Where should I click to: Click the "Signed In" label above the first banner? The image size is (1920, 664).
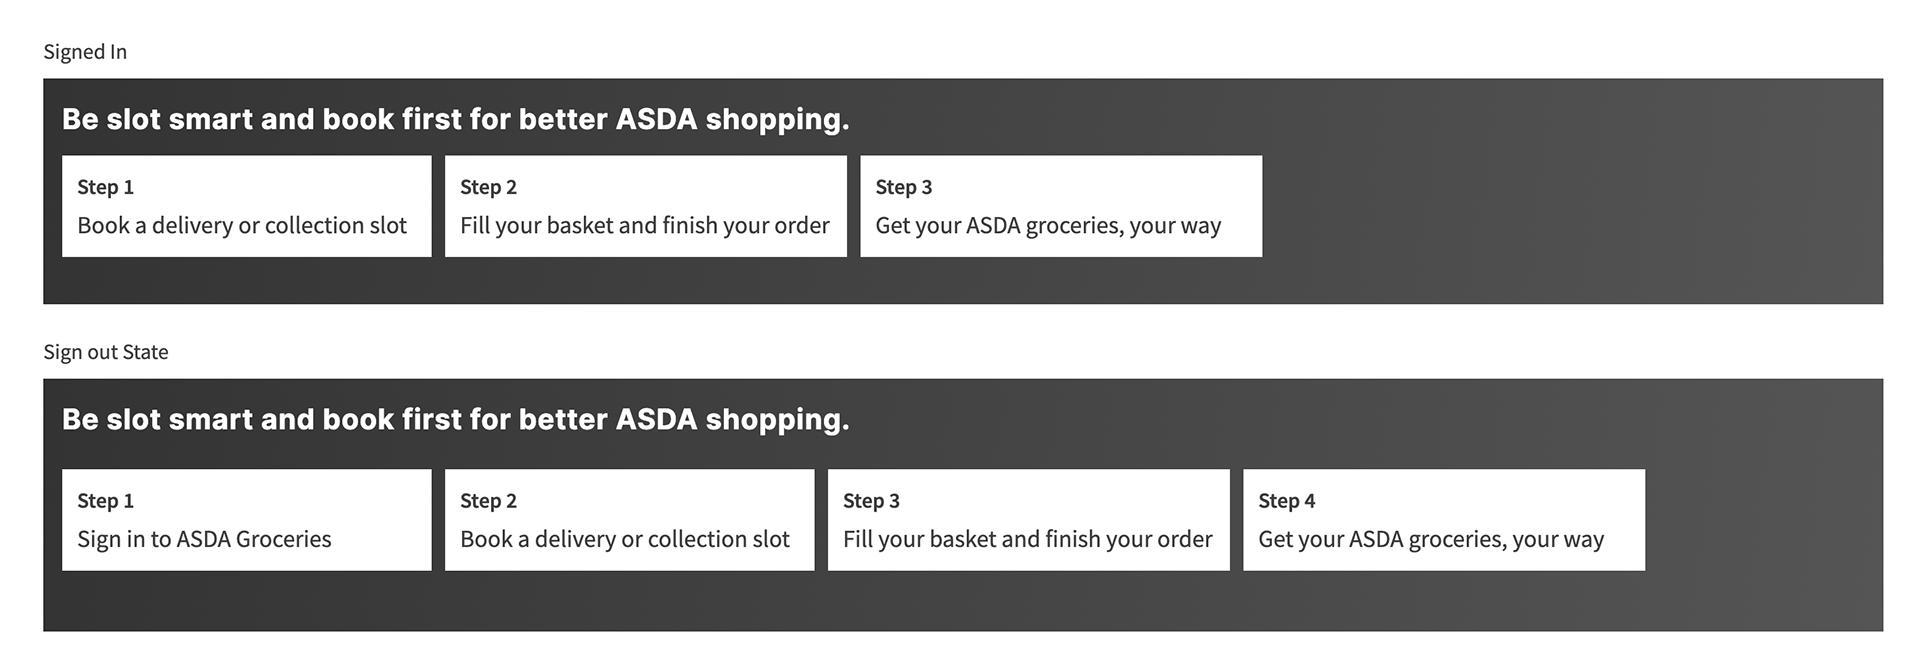coord(85,52)
